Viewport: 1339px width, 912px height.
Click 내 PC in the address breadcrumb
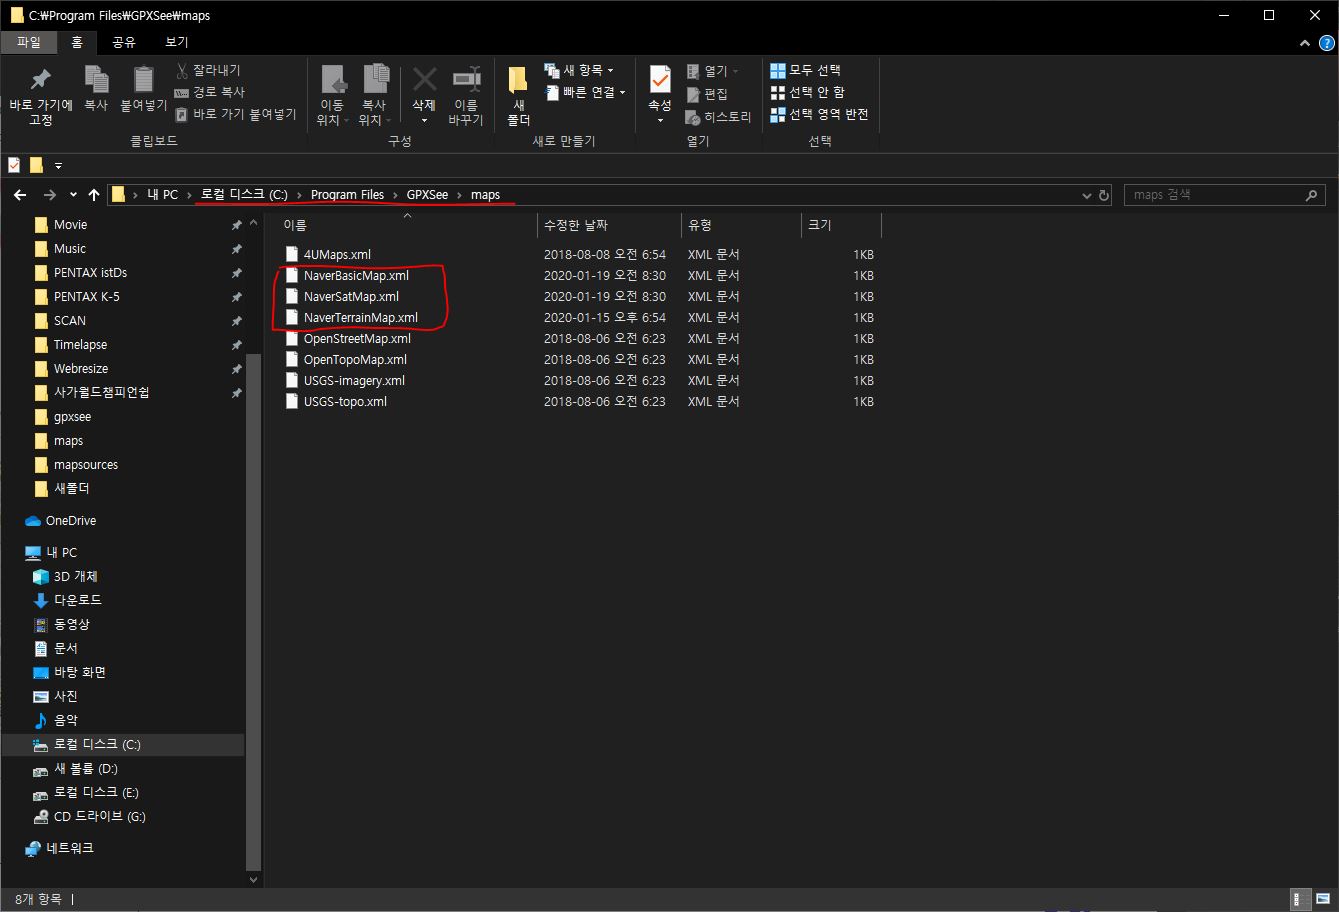(162, 195)
